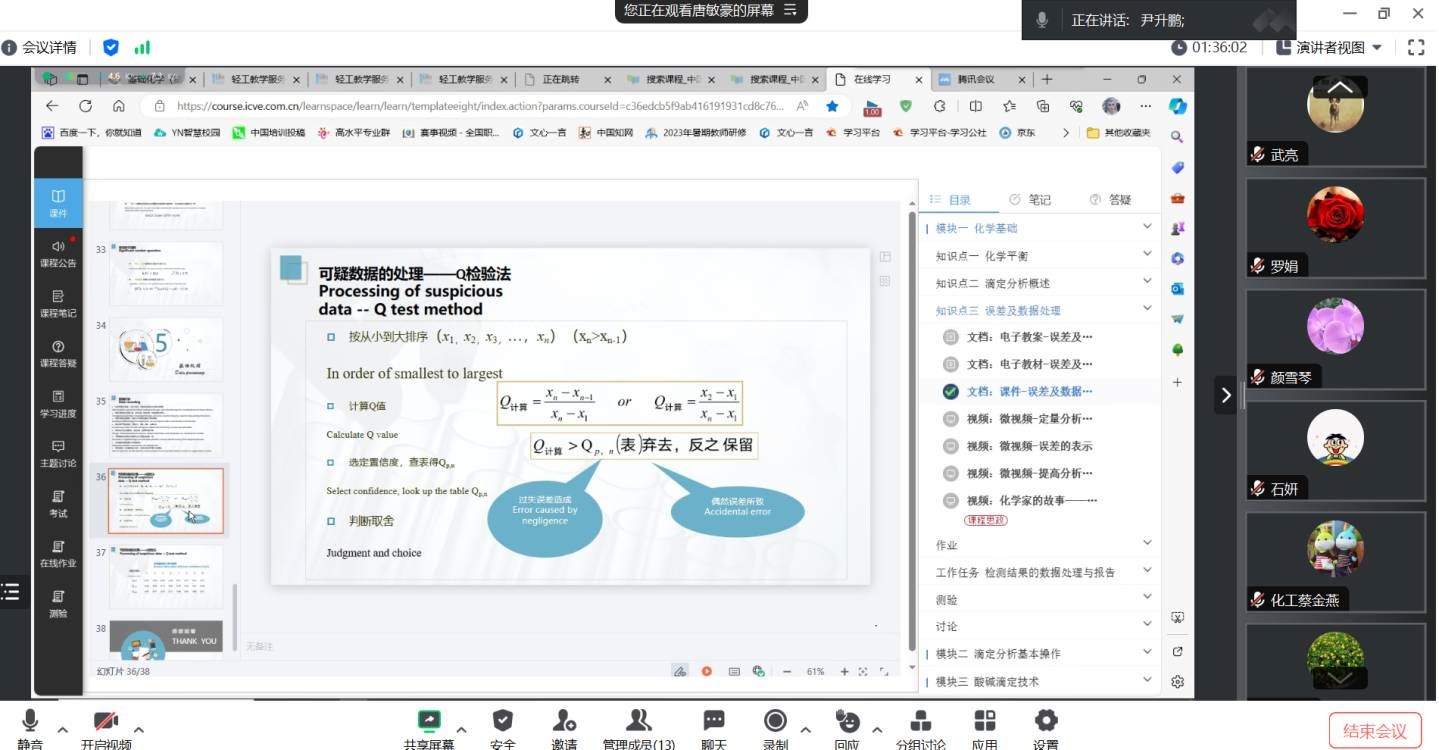1439x750 pixels.
Task: Toggle fullscreen mode in top-right corner
Action: click(x=1415, y=47)
